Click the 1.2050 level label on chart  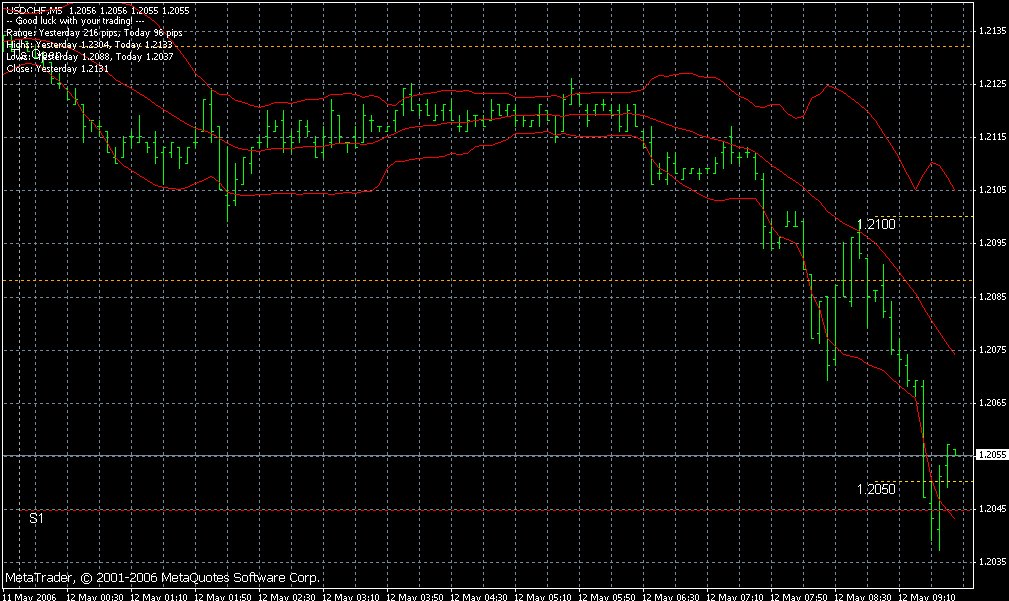876,489
